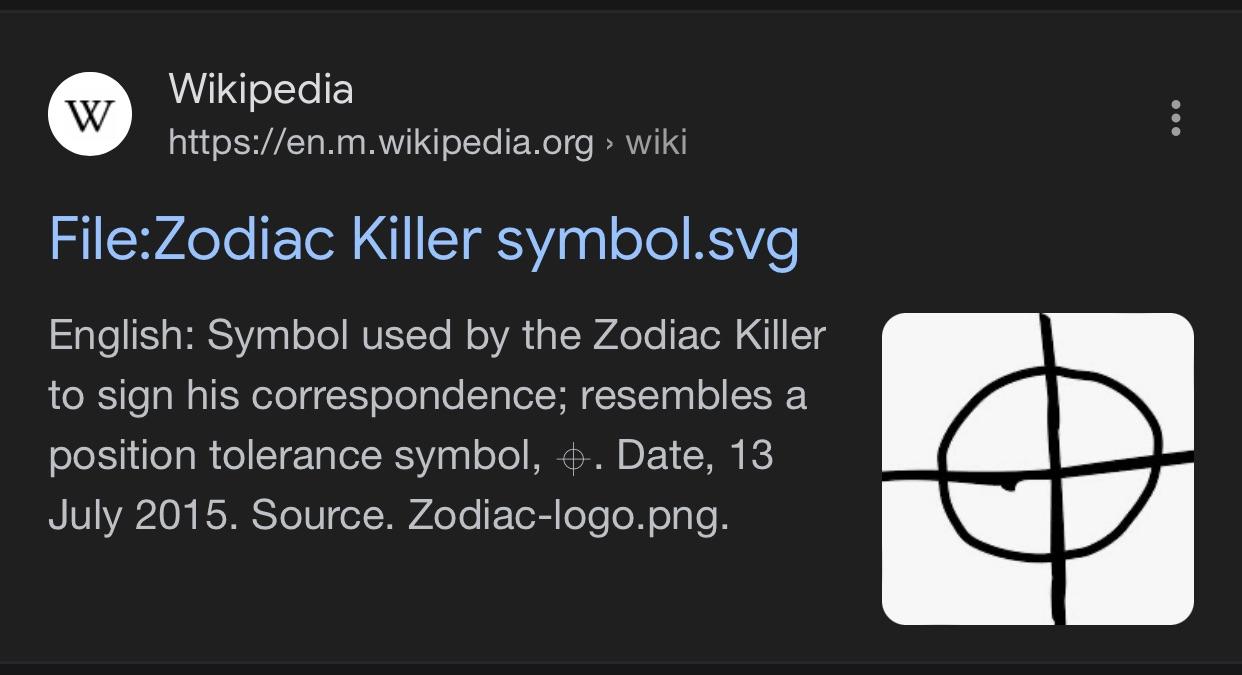Click the inline position tolerance symbol glyph

point(572,459)
